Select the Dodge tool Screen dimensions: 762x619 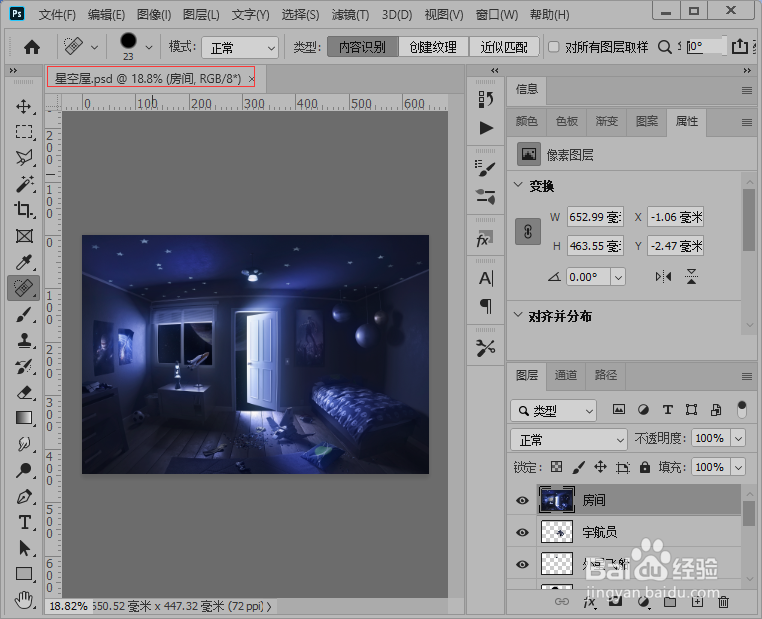point(24,470)
